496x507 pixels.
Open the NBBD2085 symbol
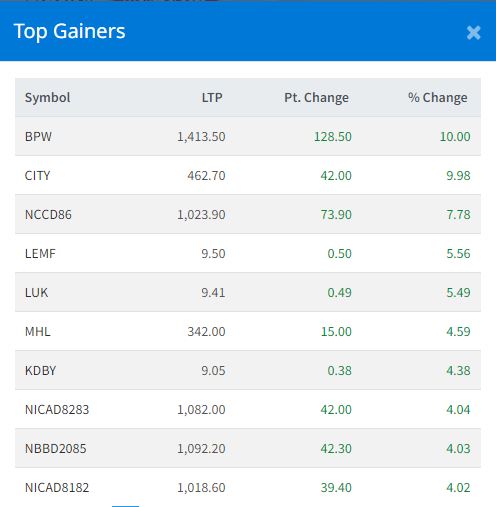coord(56,449)
